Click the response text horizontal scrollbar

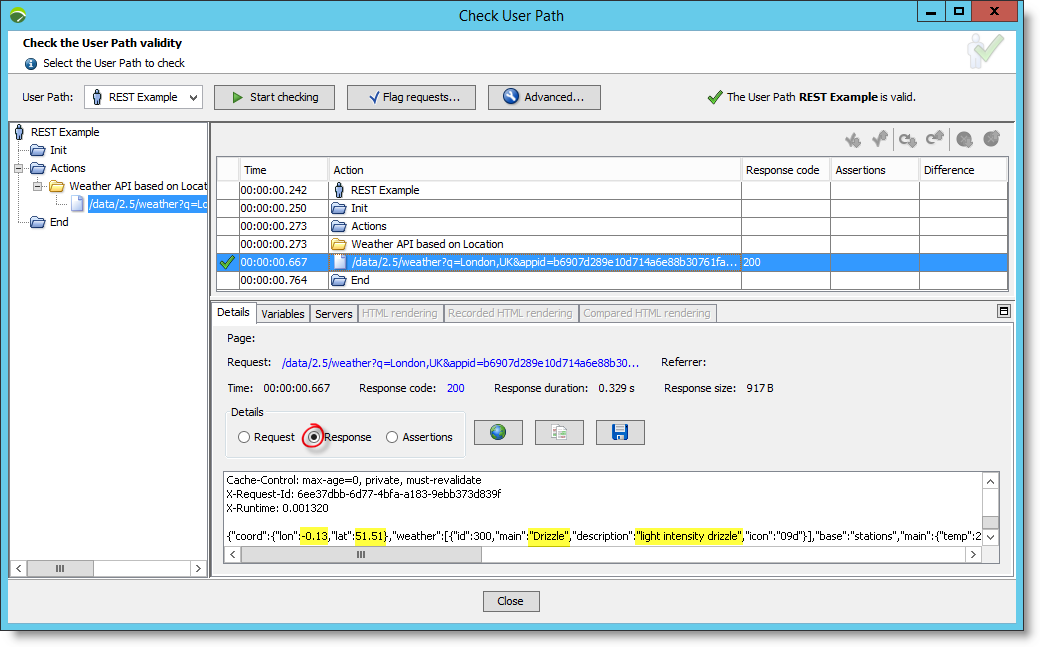[360, 554]
